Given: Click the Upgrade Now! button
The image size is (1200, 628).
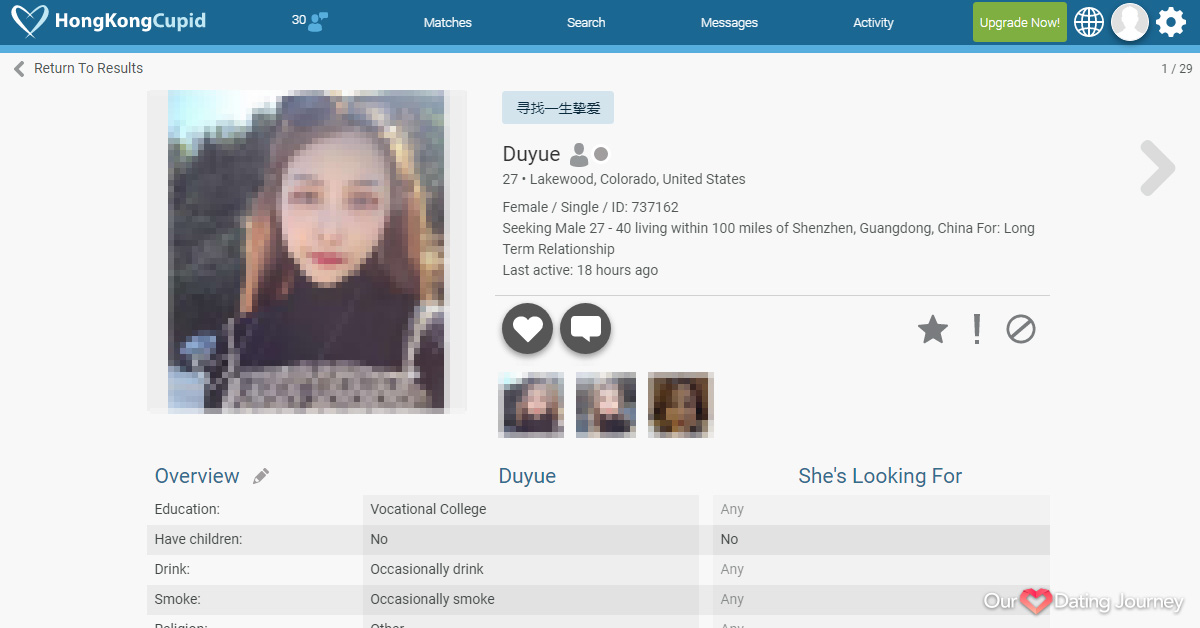Looking at the screenshot, I should 1019,22.
